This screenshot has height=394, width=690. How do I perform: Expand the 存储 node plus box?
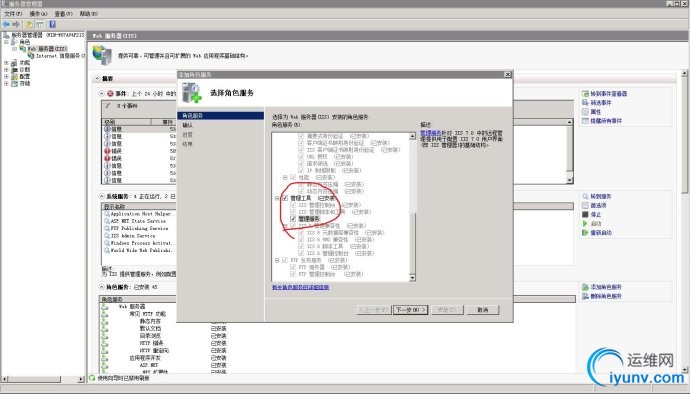pyautogui.click(x=6, y=83)
